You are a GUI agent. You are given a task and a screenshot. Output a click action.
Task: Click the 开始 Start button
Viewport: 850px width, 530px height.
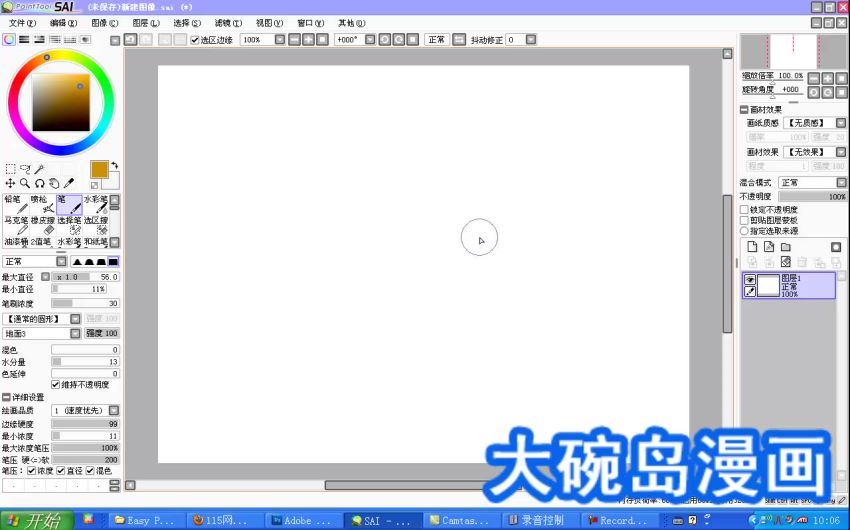36,520
